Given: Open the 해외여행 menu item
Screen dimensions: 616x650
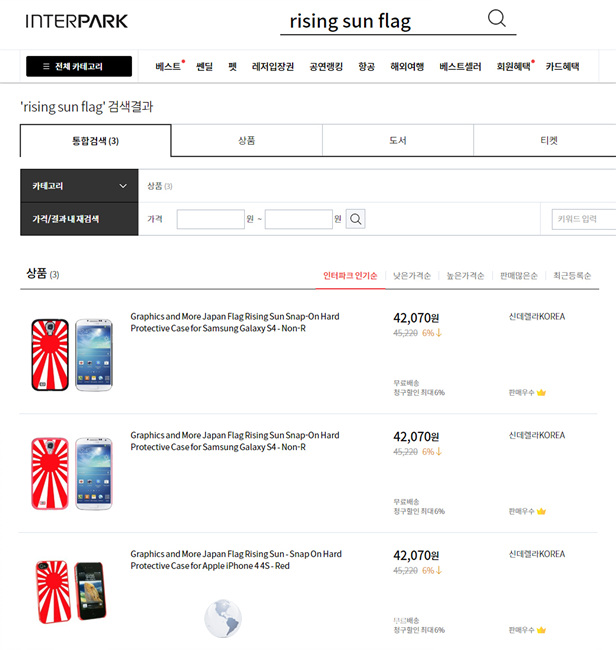Looking at the screenshot, I should pyautogui.click(x=407, y=66).
